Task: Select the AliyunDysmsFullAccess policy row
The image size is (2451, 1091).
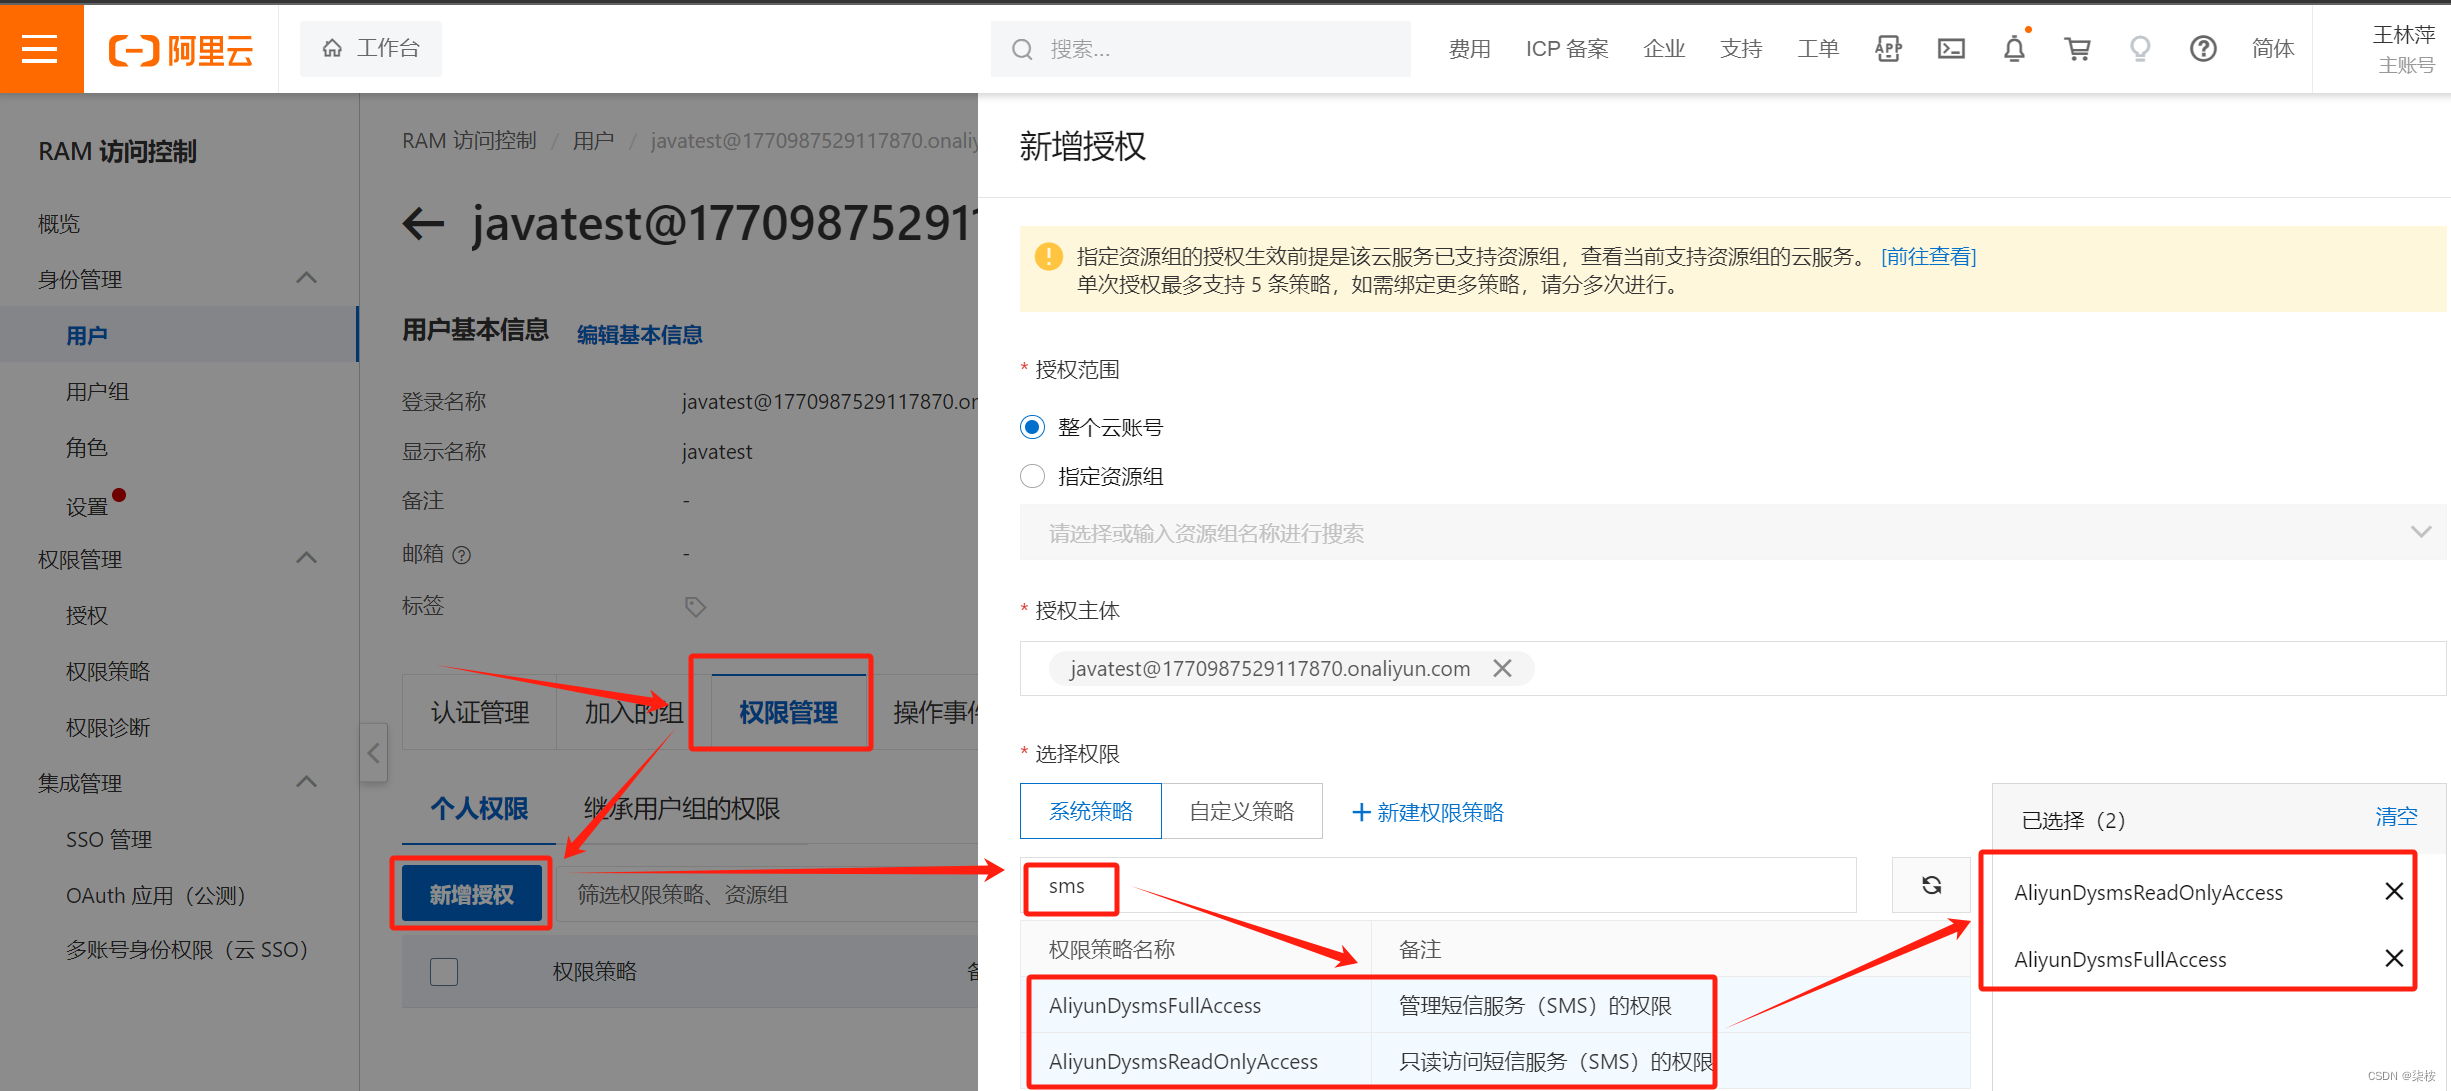Action: click(x=1495, y=1005)
